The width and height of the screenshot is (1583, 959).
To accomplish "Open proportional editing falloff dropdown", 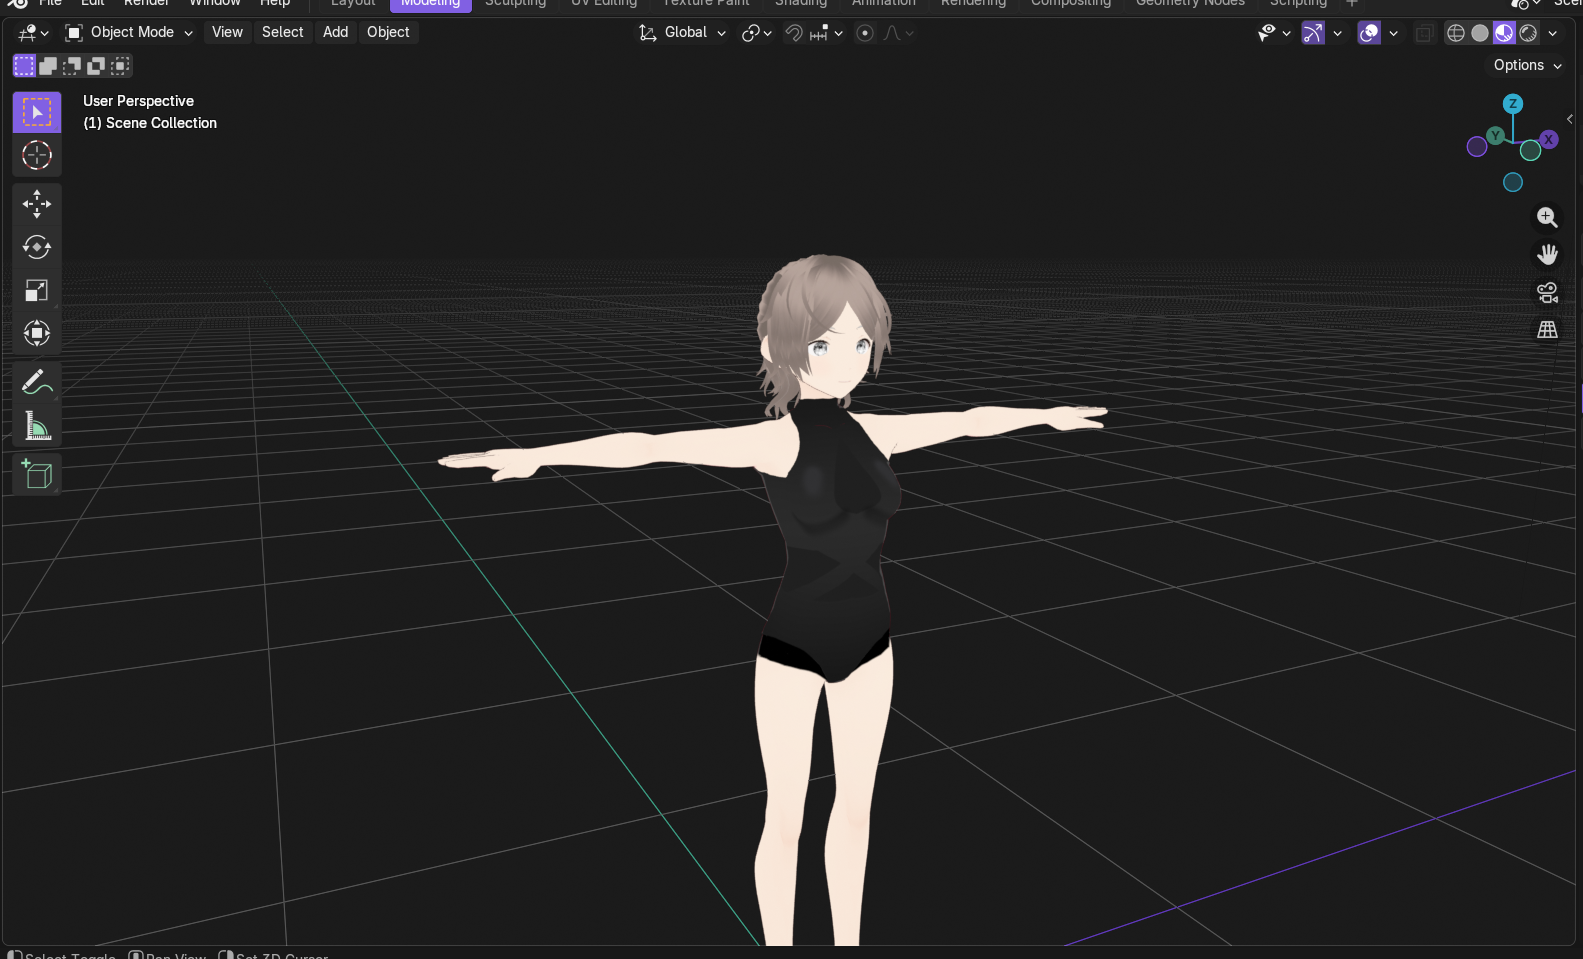I will (898, 33).
